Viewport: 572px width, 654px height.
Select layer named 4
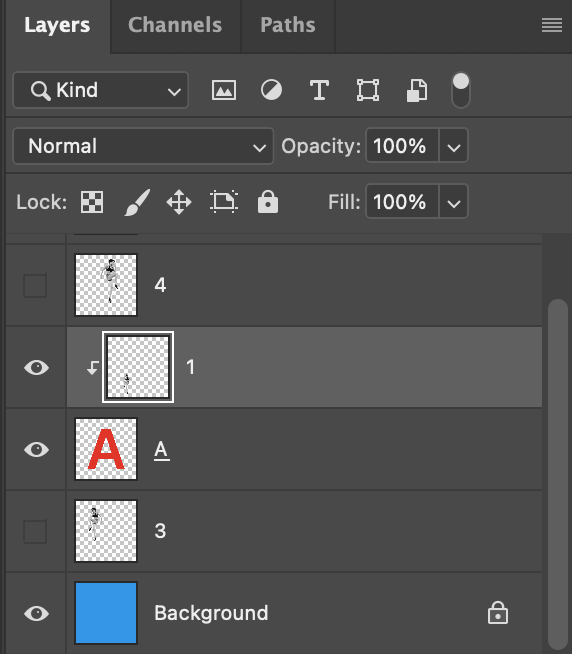160,285
